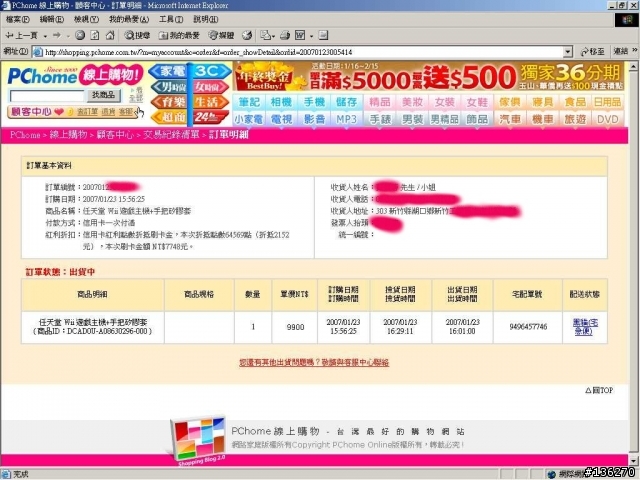Open the 傢俱 category tab

click(510, 102)
